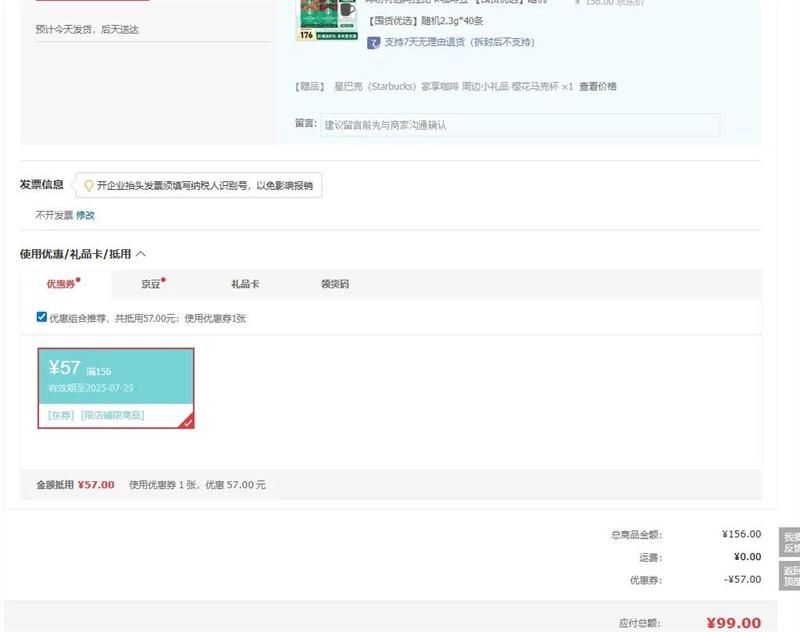800x632 pixels.
Task: Click the red checkmark on ¥57 coupon
Action: click(187, 422)
